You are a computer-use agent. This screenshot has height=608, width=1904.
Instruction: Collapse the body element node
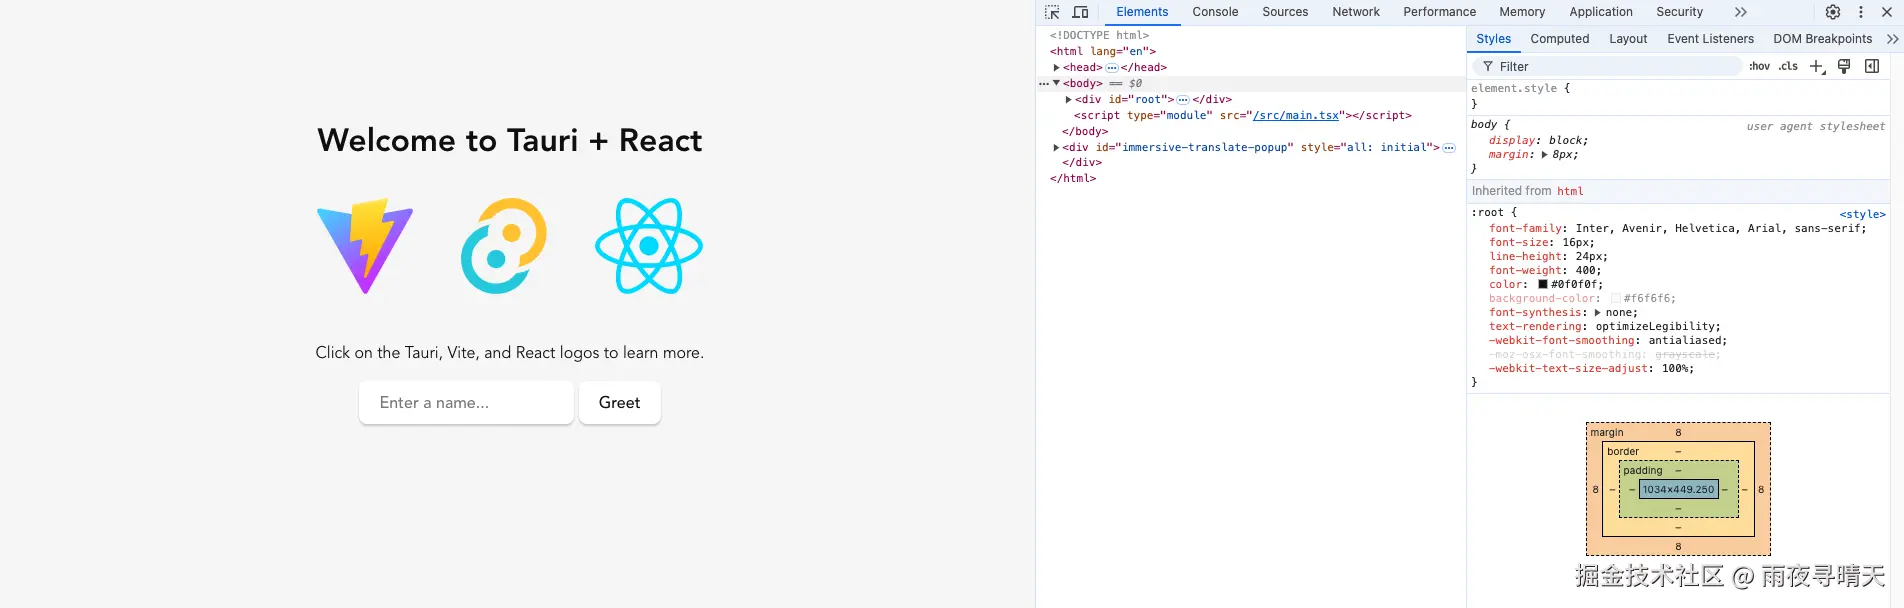(1056, 83)
